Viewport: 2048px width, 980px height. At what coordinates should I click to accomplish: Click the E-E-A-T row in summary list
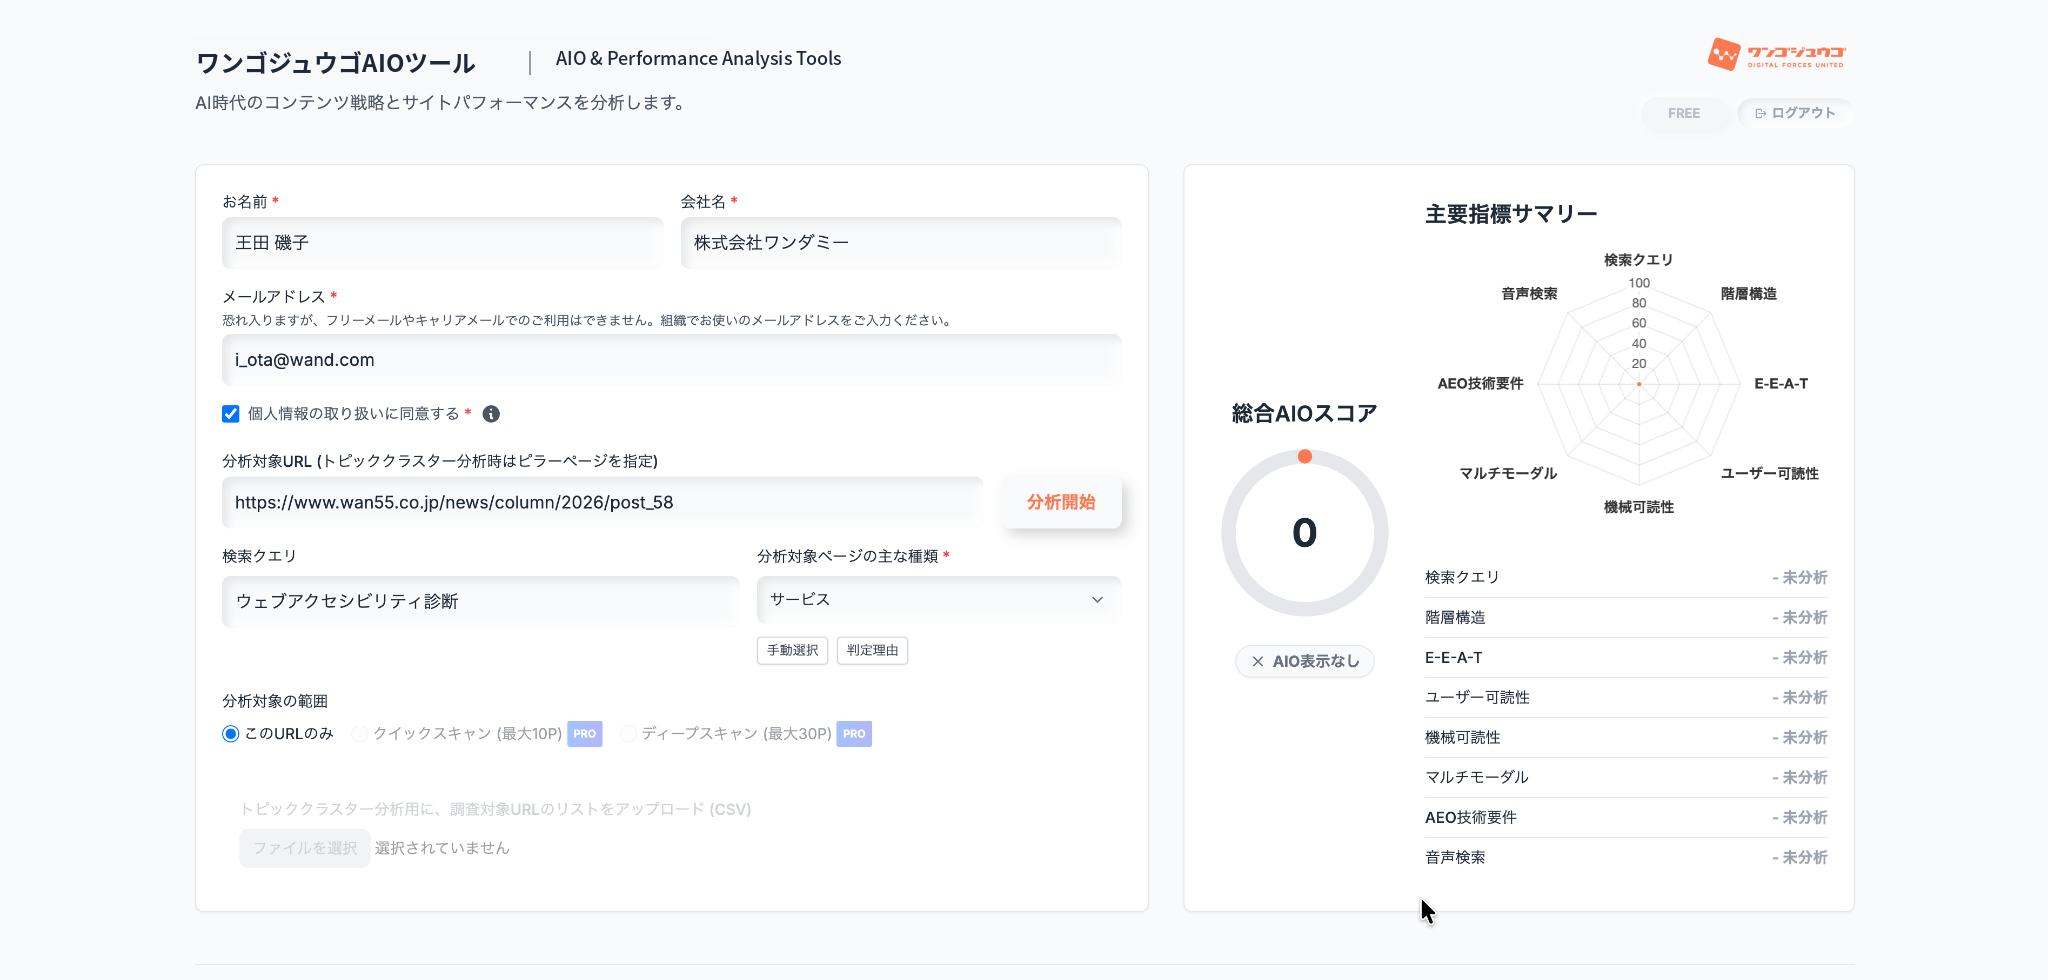[x=1626, y=658]
